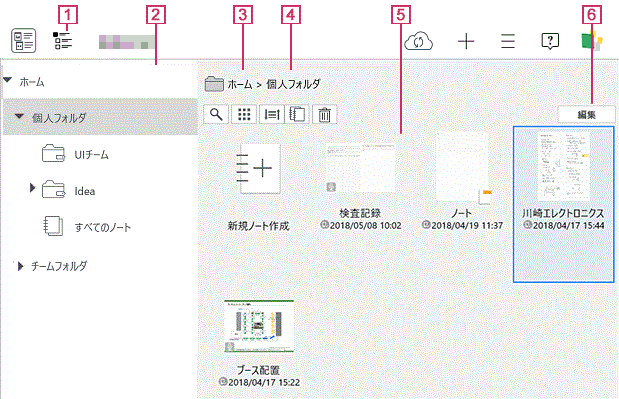The height and width of the screenshot is (399, 619).
Task: Click the sort order list icon
Action: tap(272, 114)
